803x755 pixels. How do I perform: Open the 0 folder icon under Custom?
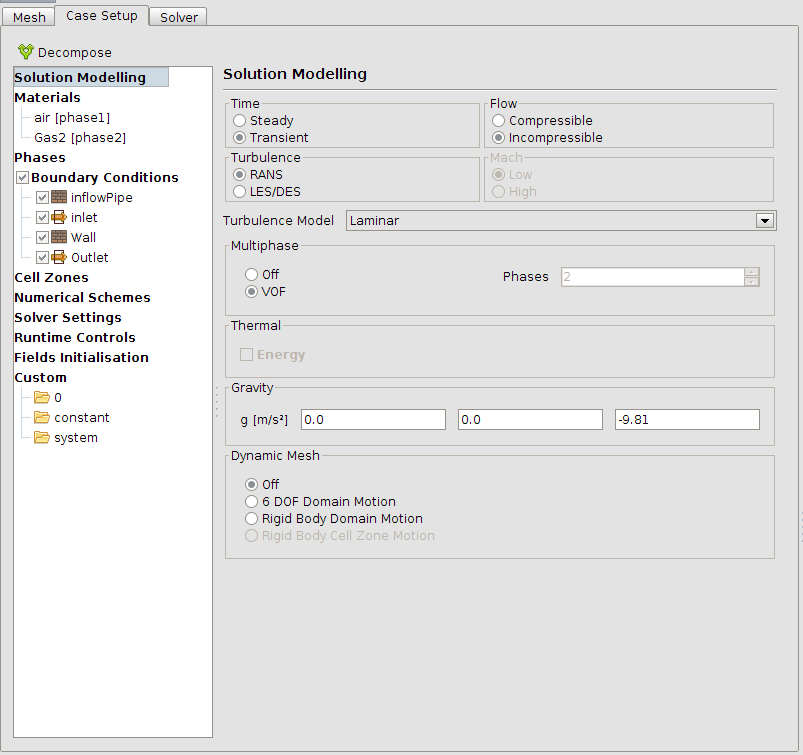(42, 397)
